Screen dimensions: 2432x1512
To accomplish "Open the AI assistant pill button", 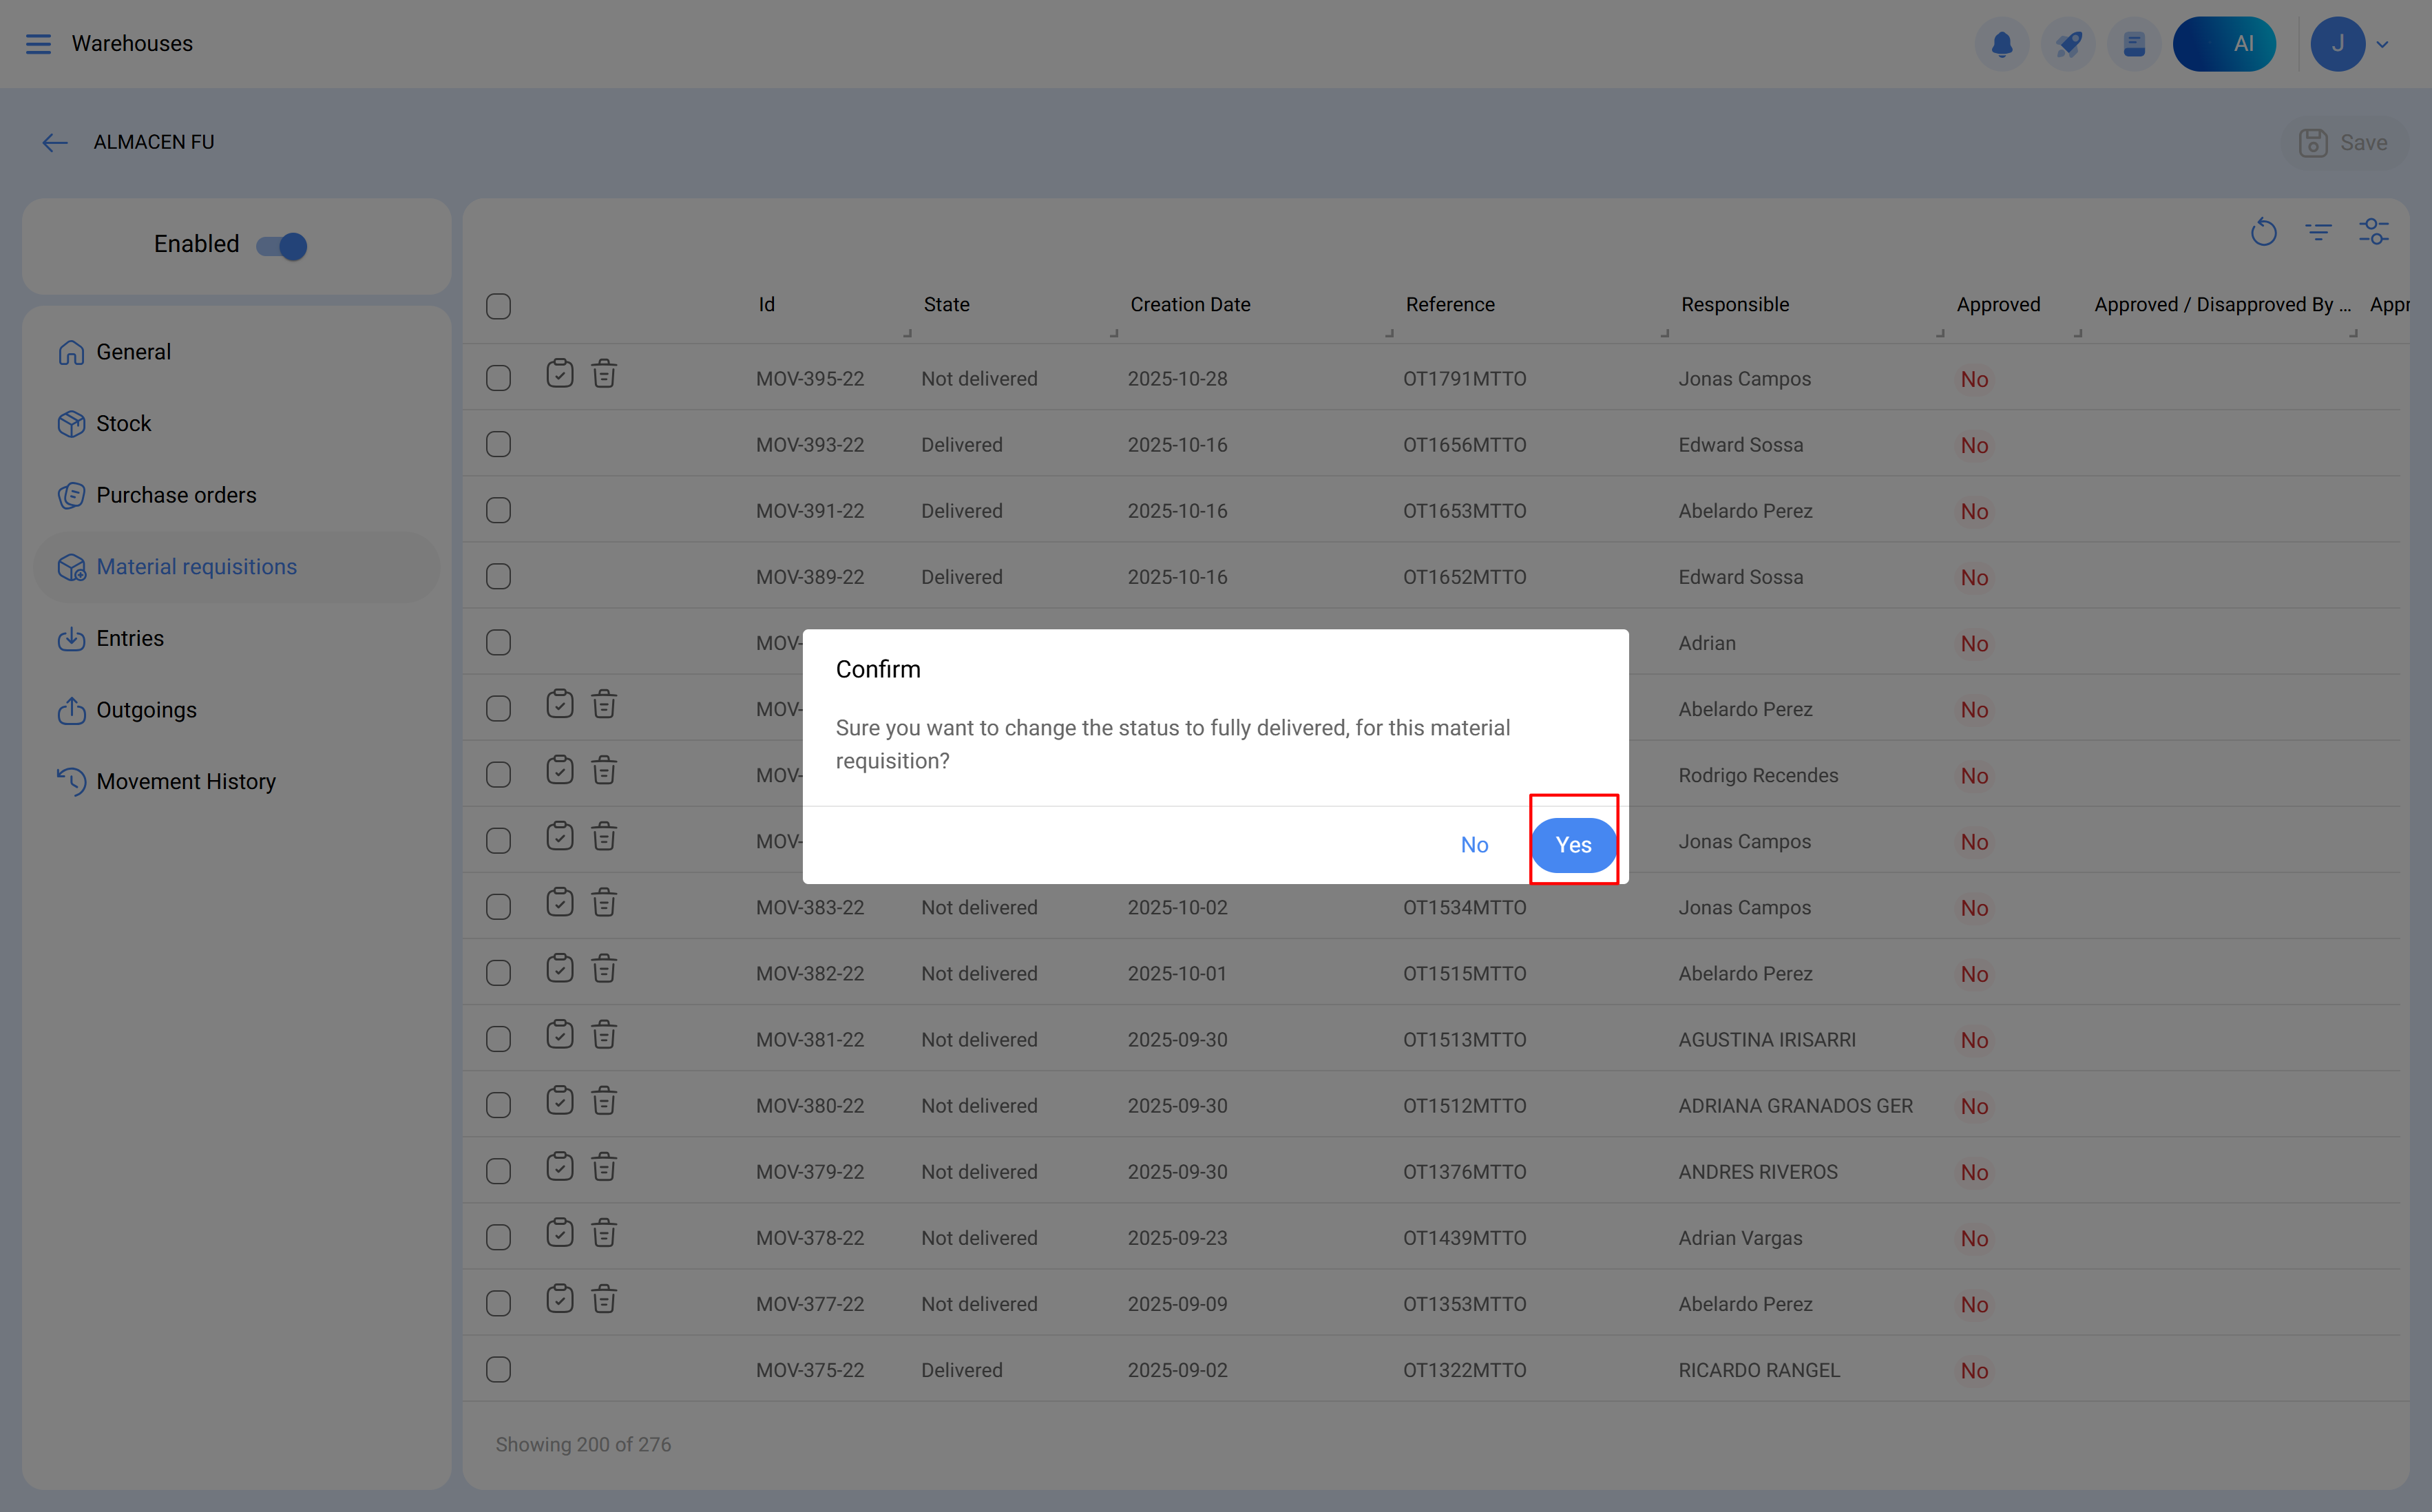I will (2224, 44).
